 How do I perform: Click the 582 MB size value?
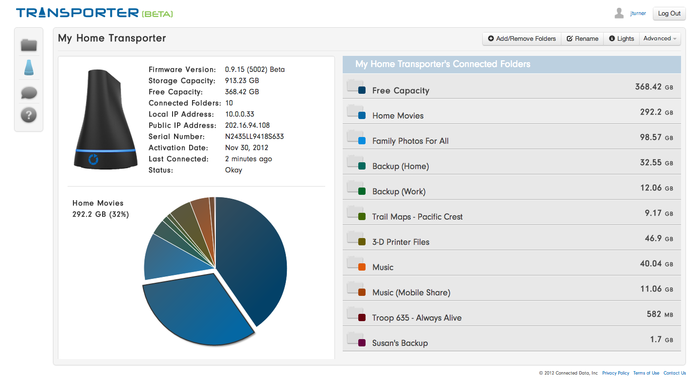[659, 314]
